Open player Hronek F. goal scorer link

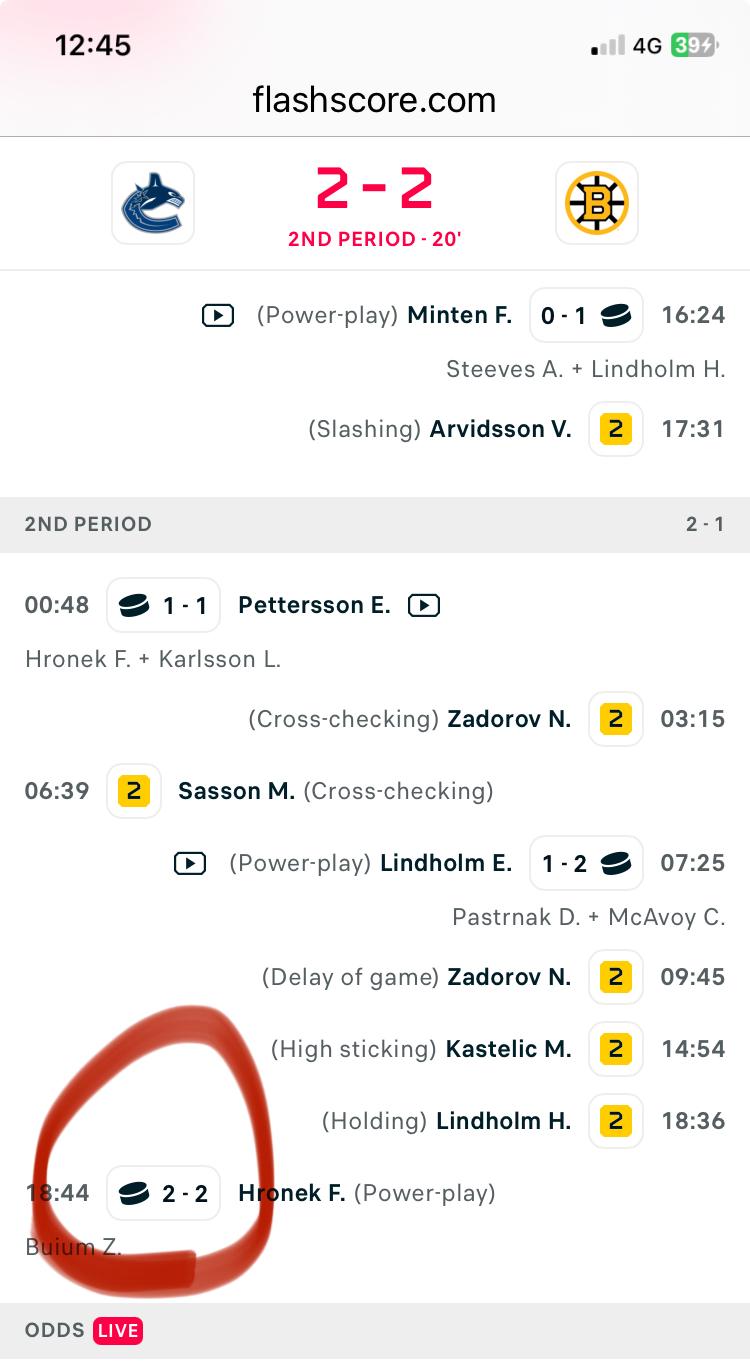pos(291,1193)
